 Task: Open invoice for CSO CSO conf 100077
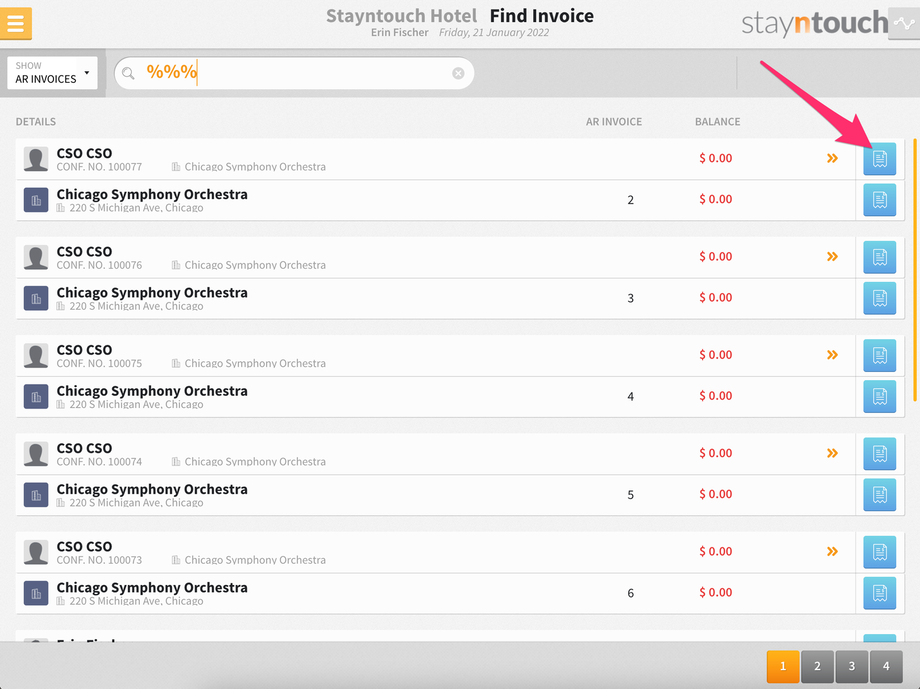[x=880, y=158]
